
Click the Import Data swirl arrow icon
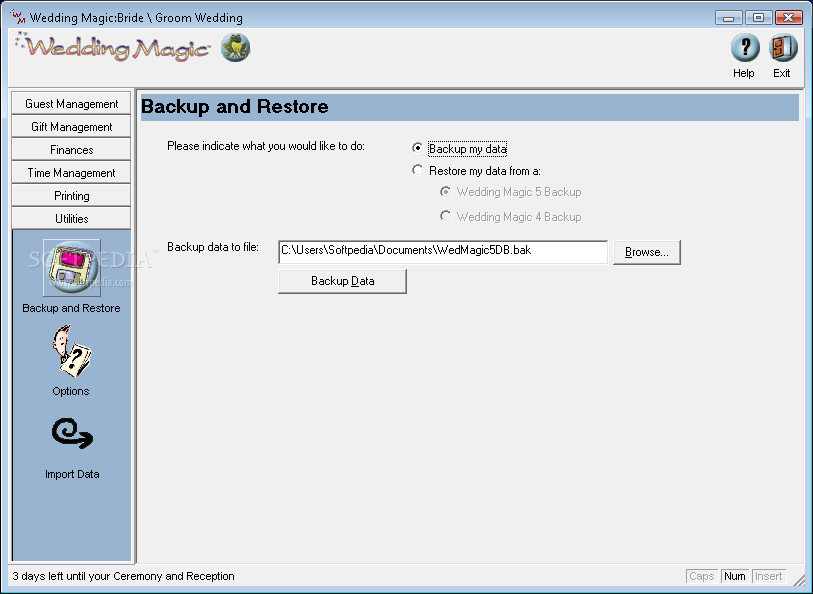tap(72, 433)
